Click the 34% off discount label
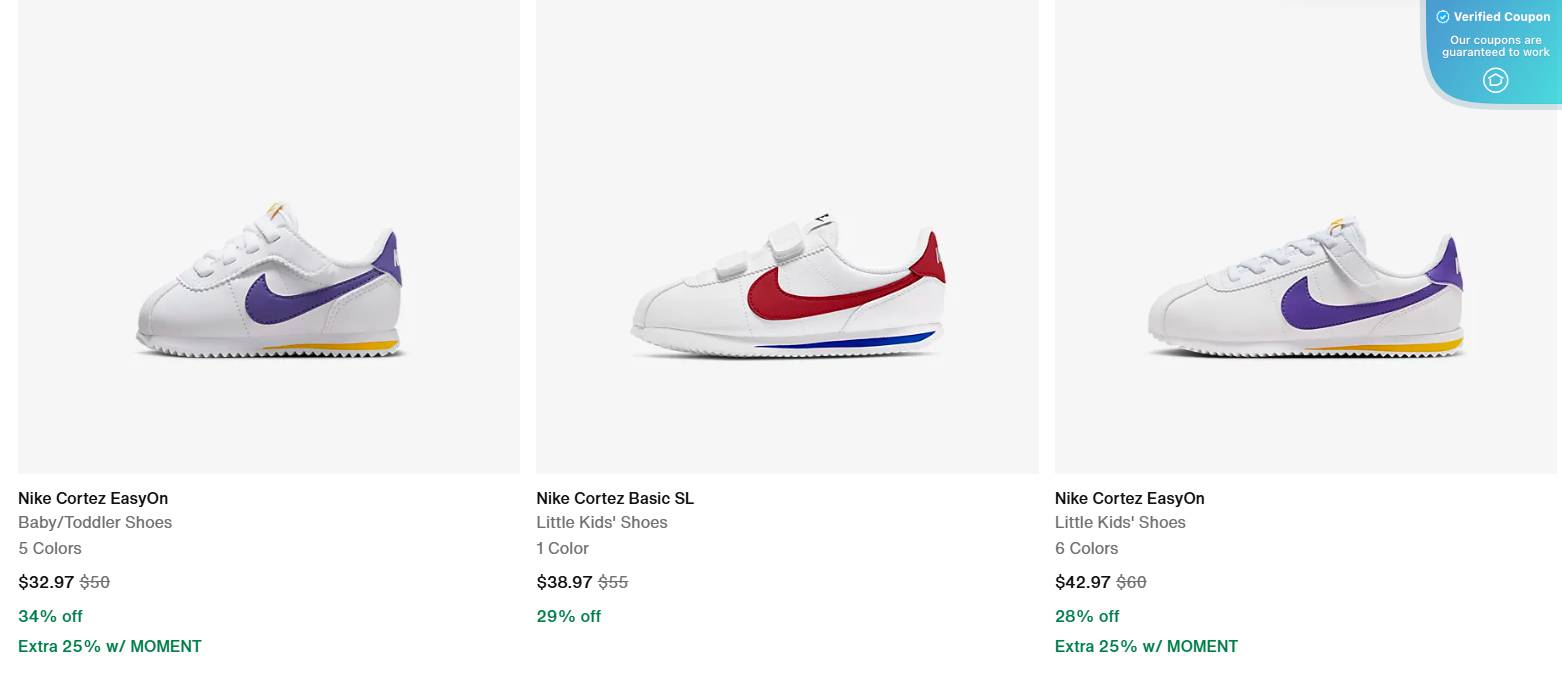The height and width of the screenshot is (686, 1562). pos(50,616)
